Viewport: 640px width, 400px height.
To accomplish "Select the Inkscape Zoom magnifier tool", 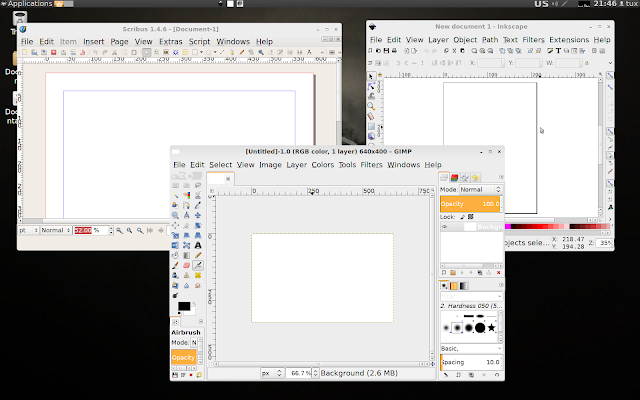I will pyautogui.click(x=371, y=106).
